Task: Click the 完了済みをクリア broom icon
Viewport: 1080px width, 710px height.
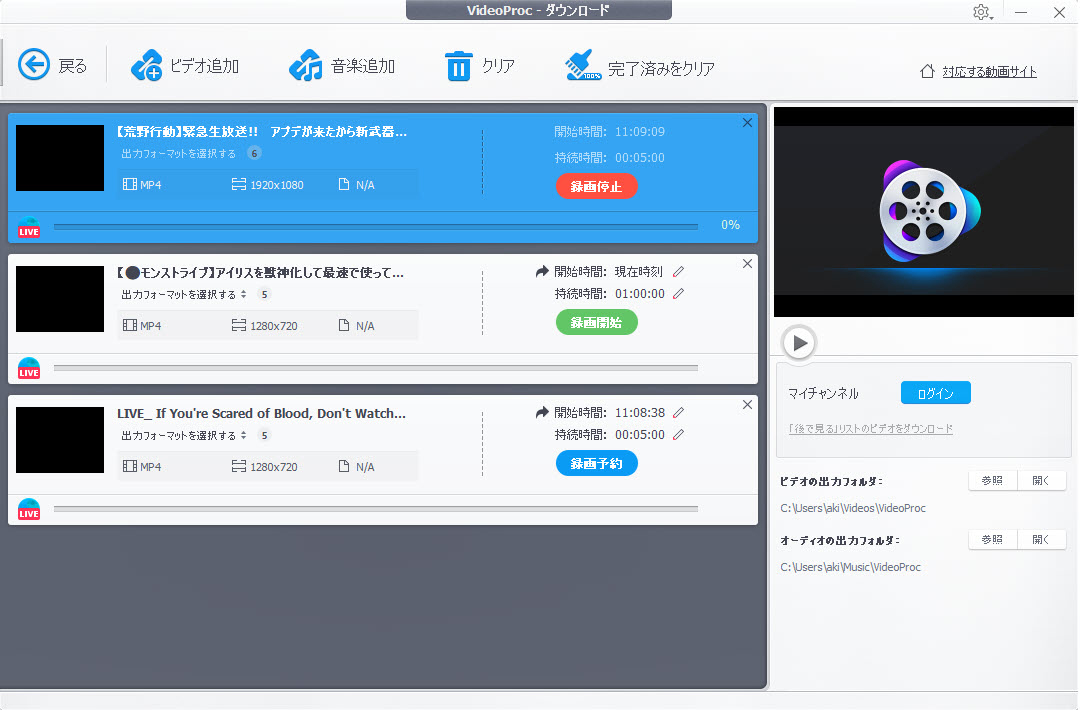Action: coord(583,65)
